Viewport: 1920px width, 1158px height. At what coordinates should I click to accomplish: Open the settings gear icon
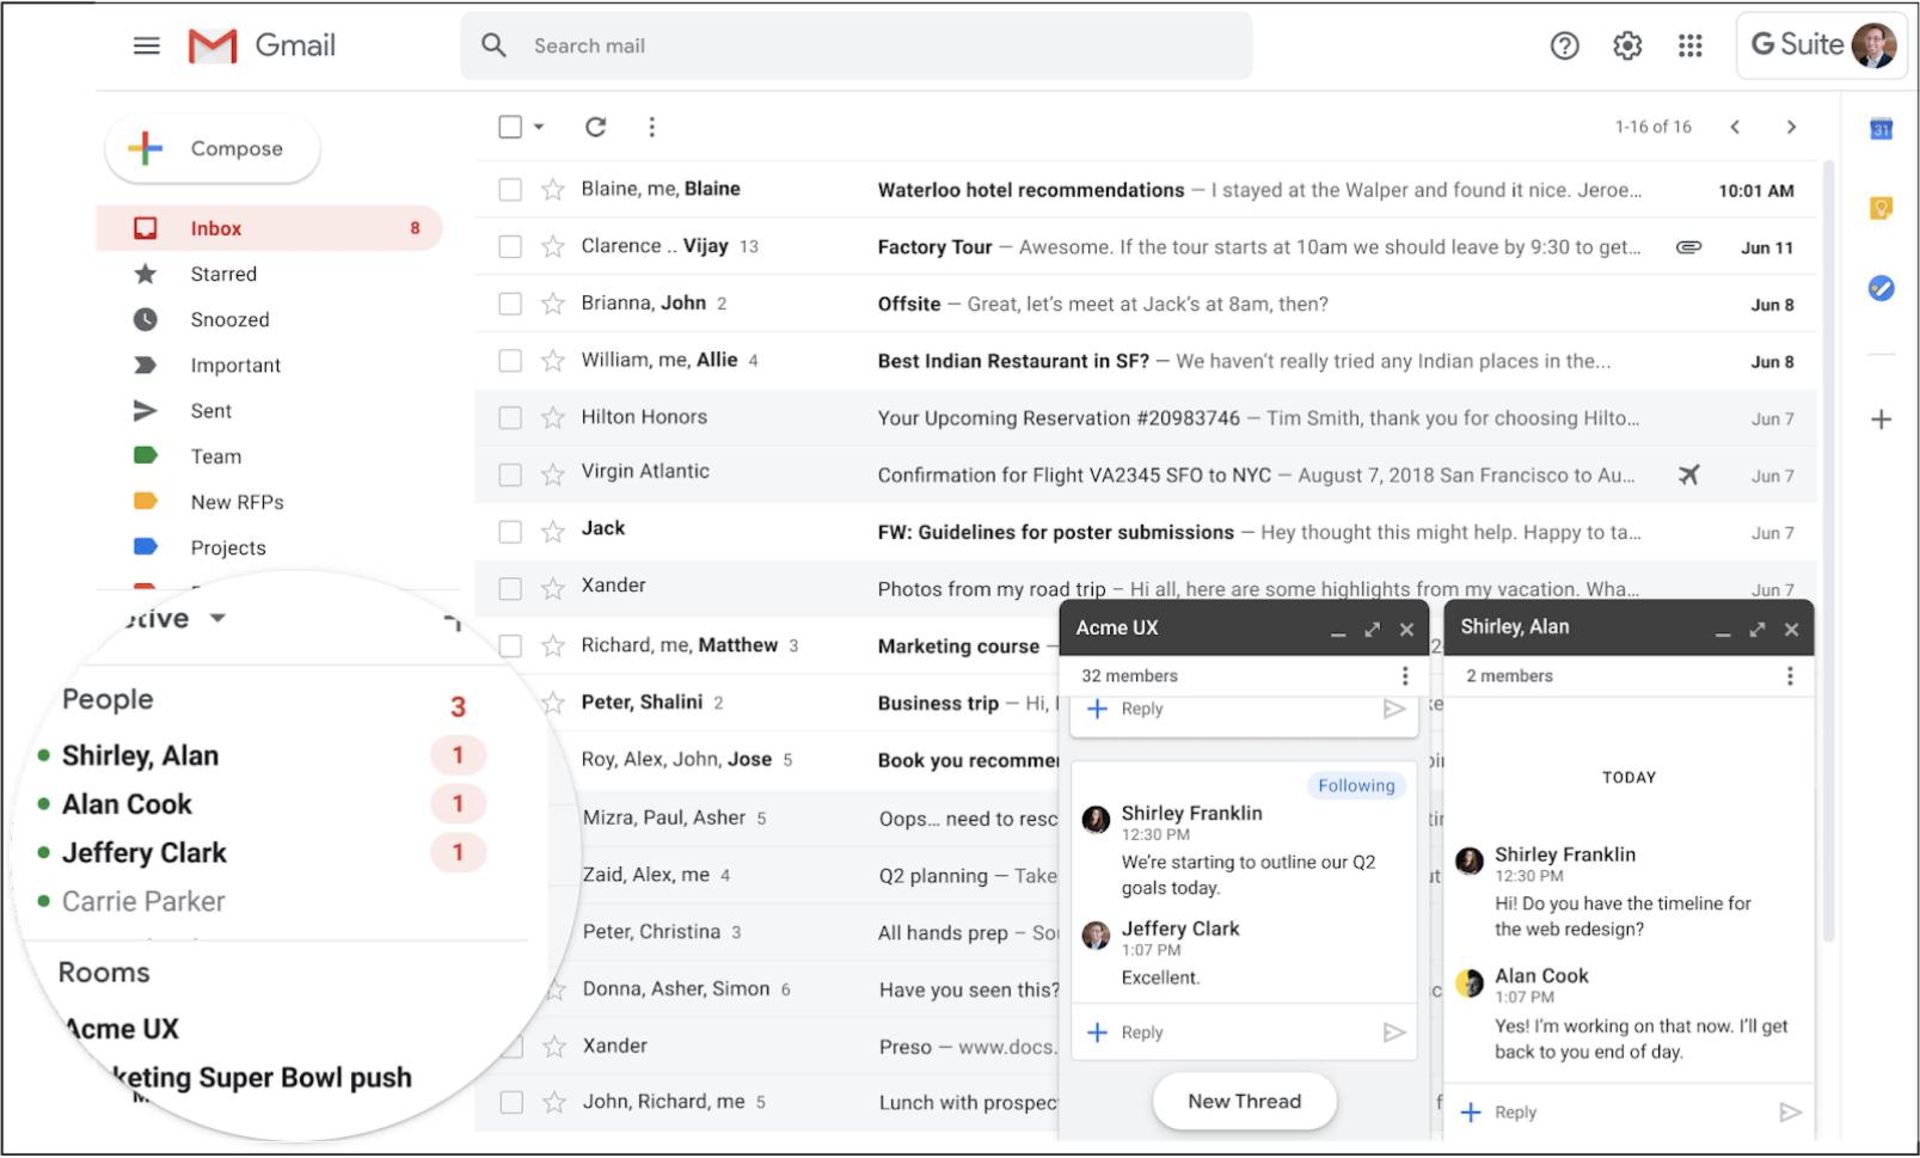tap(1627, 46)
